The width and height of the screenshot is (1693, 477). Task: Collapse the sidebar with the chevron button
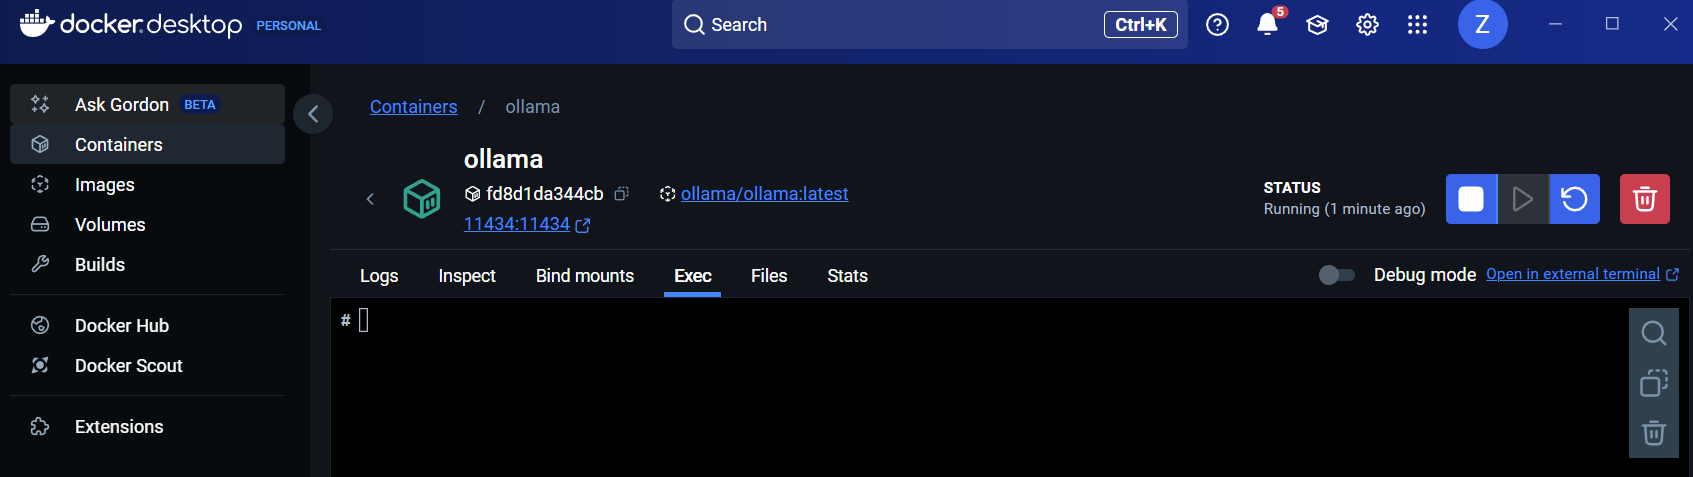click(x=313, y=114)
